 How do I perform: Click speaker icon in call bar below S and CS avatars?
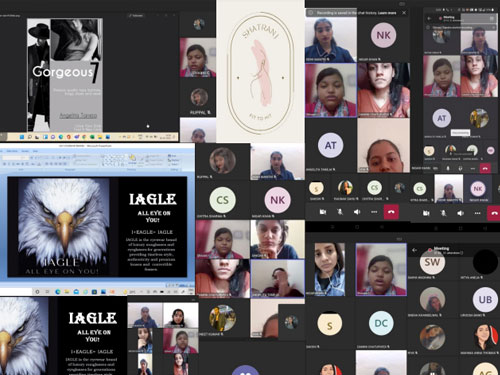coord(357,212)
